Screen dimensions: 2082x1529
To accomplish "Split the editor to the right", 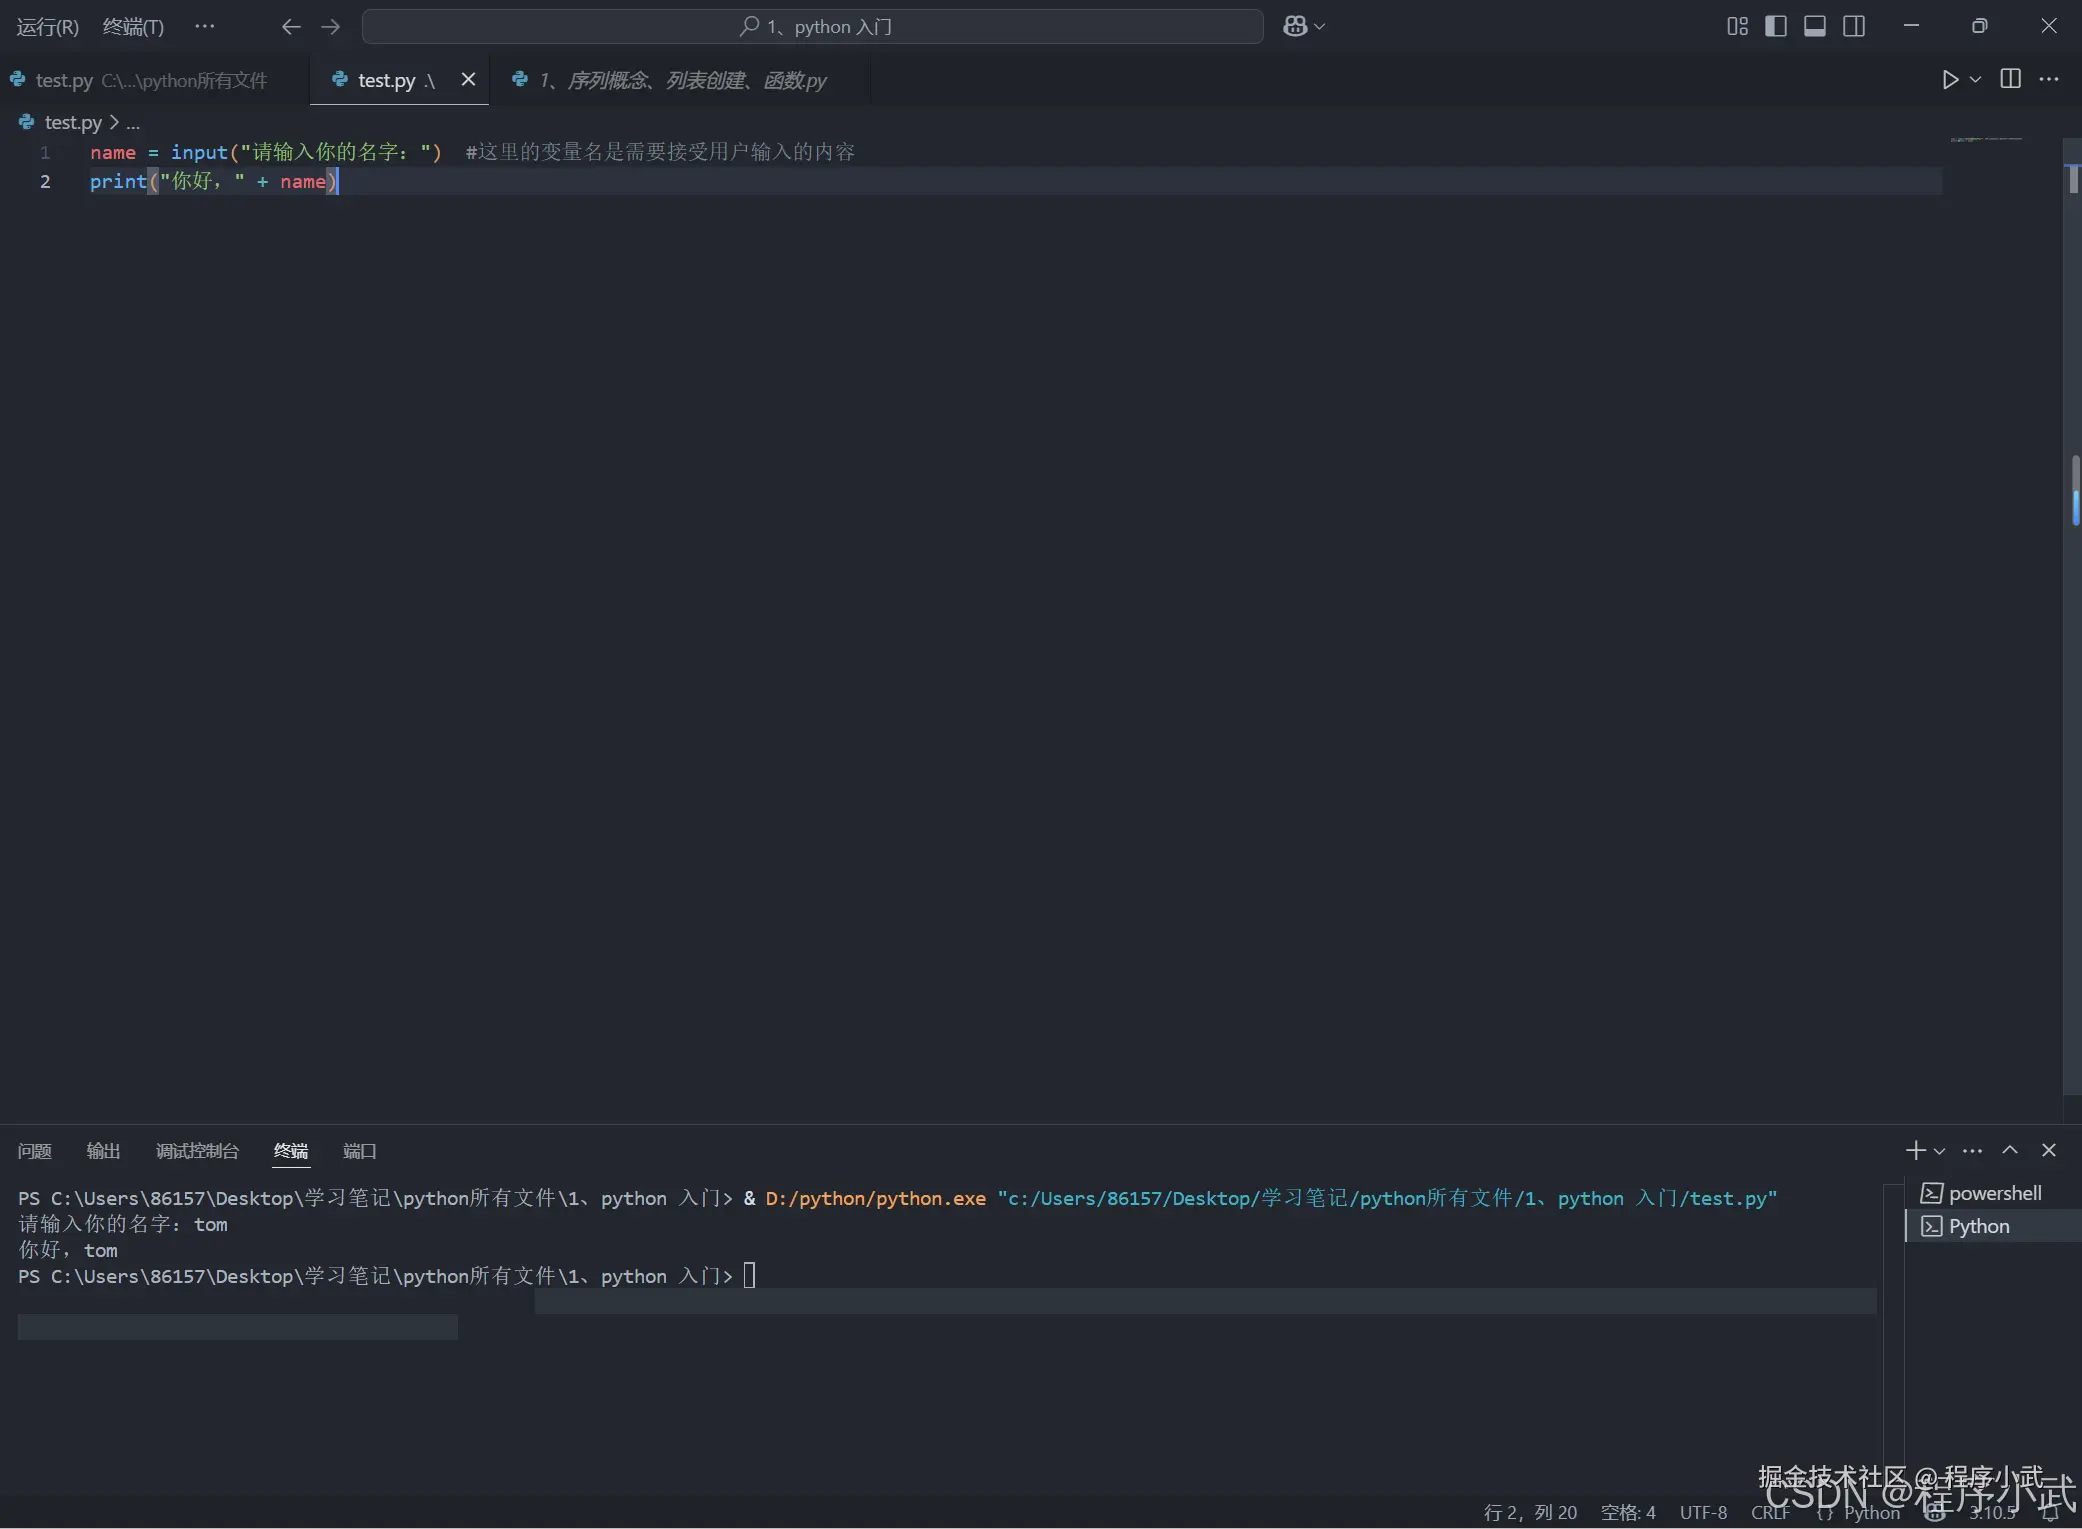I will pos(2010,79).
